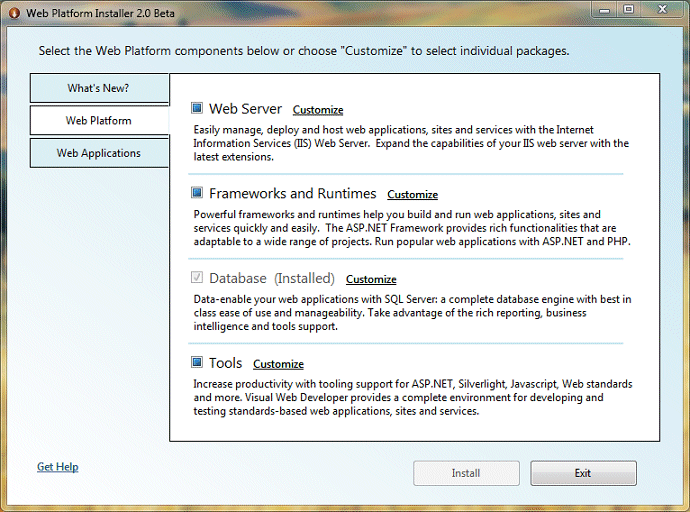Screen dimensions: 690x512
Task: Customize the Web Server packages
Action: point(318,110)
